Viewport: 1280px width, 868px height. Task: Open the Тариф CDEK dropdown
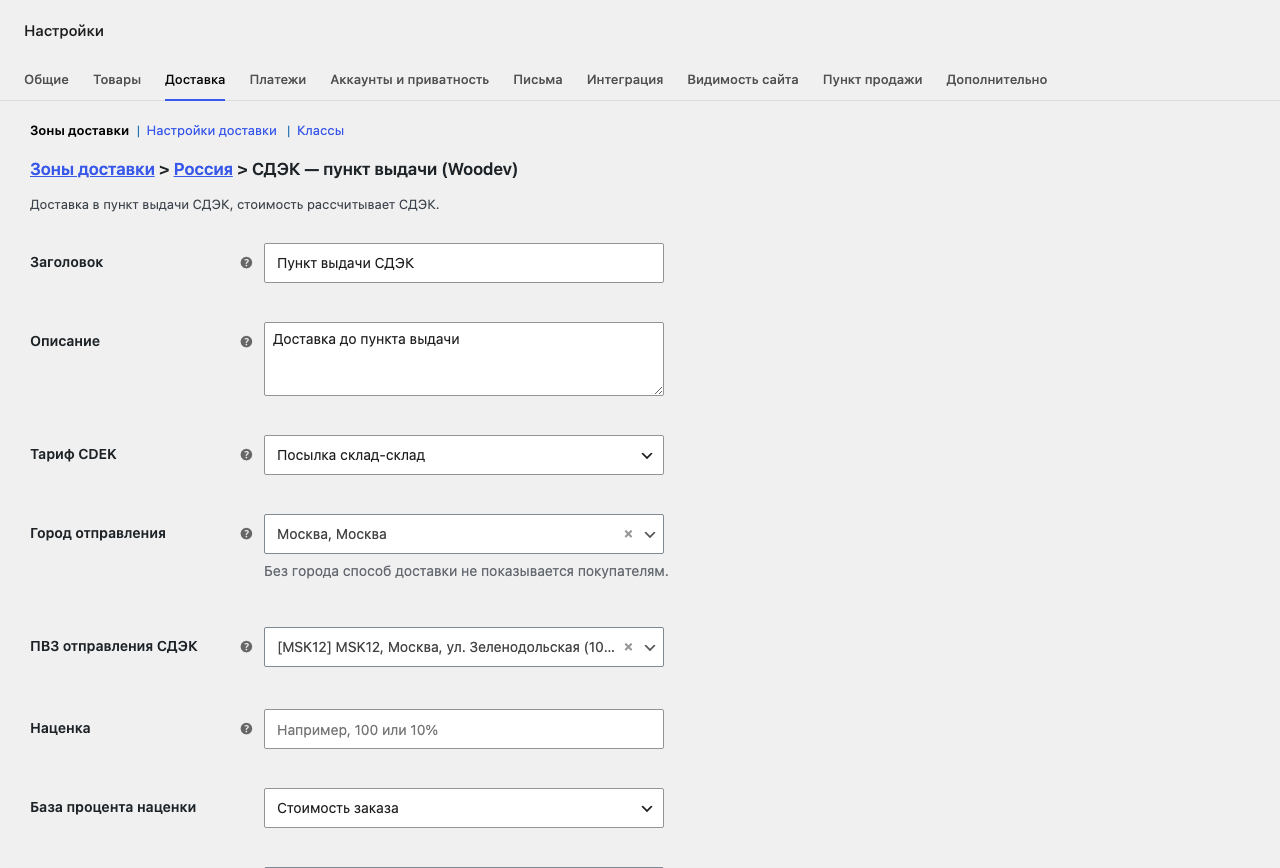[464, 455]
